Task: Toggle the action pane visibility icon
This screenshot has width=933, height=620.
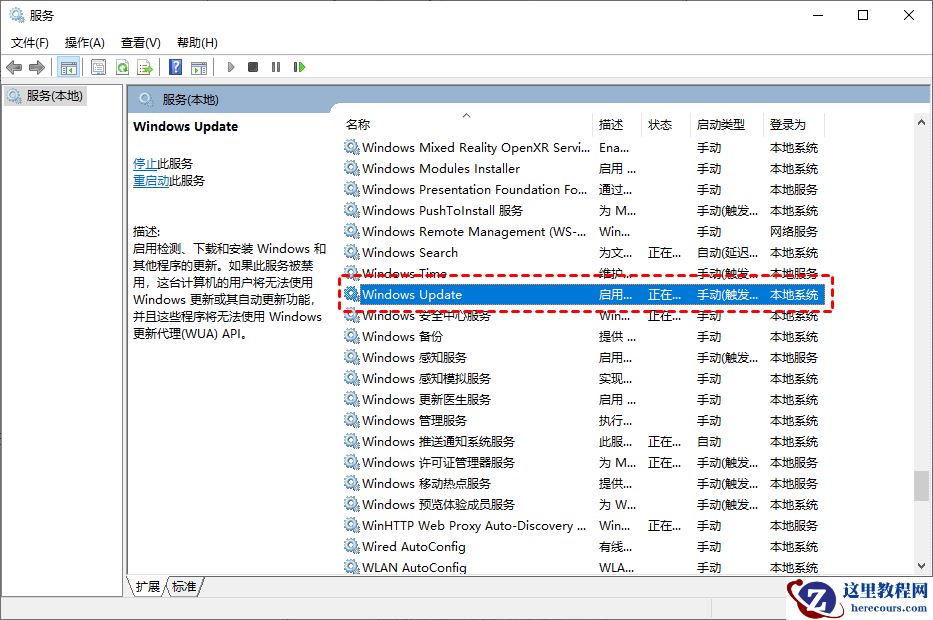Action: coord(200,67)
